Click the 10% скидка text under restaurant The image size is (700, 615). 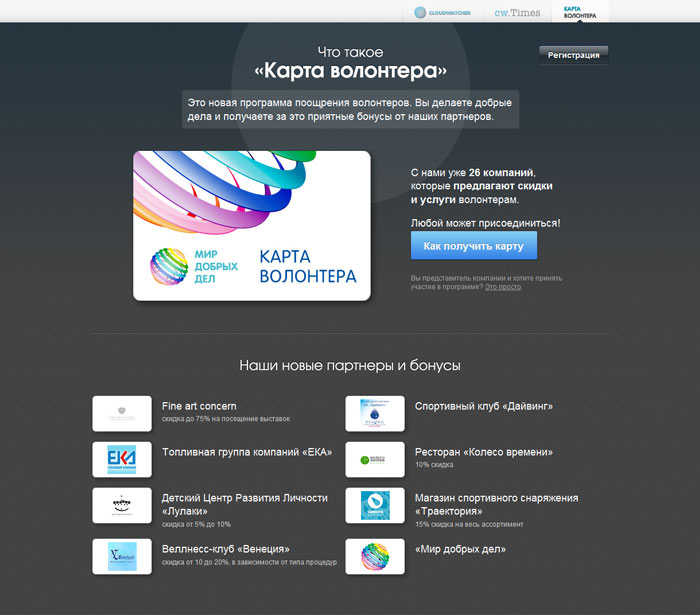[x=434, y=465]
